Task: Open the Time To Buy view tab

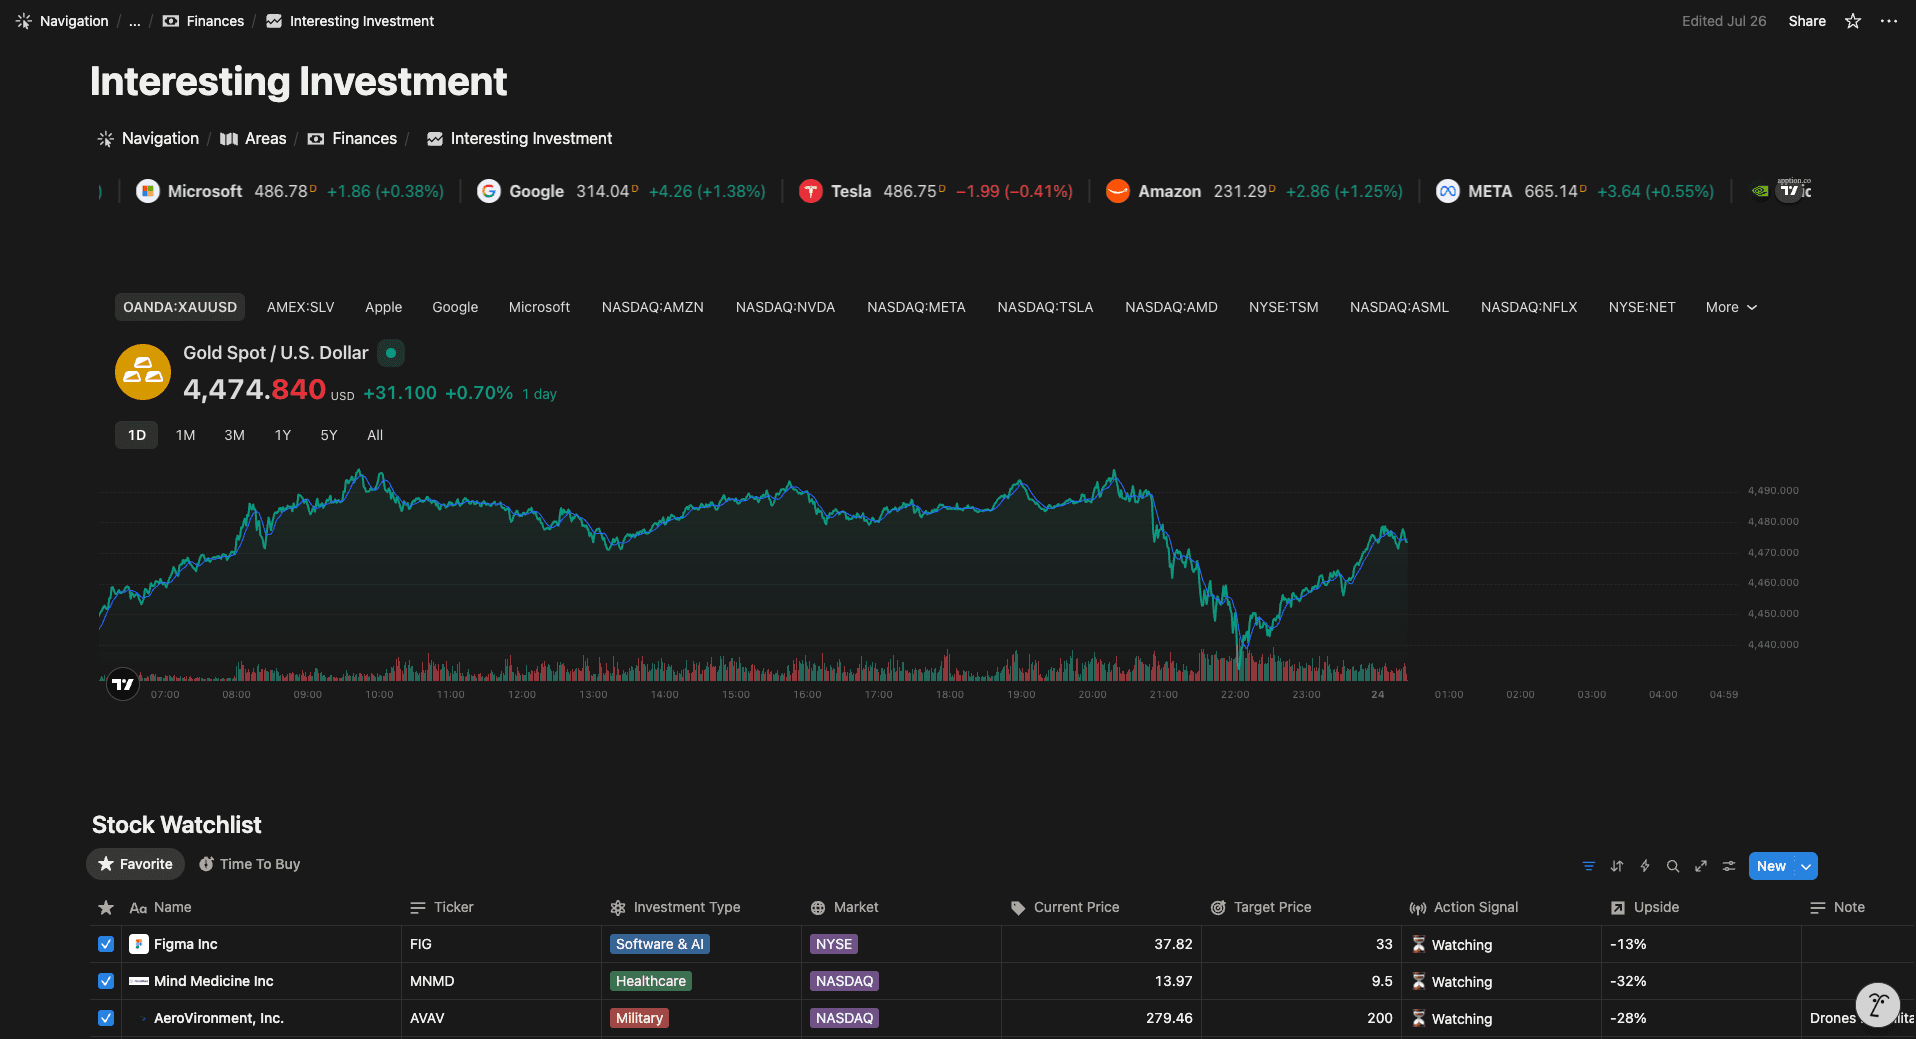Action: 249,864
